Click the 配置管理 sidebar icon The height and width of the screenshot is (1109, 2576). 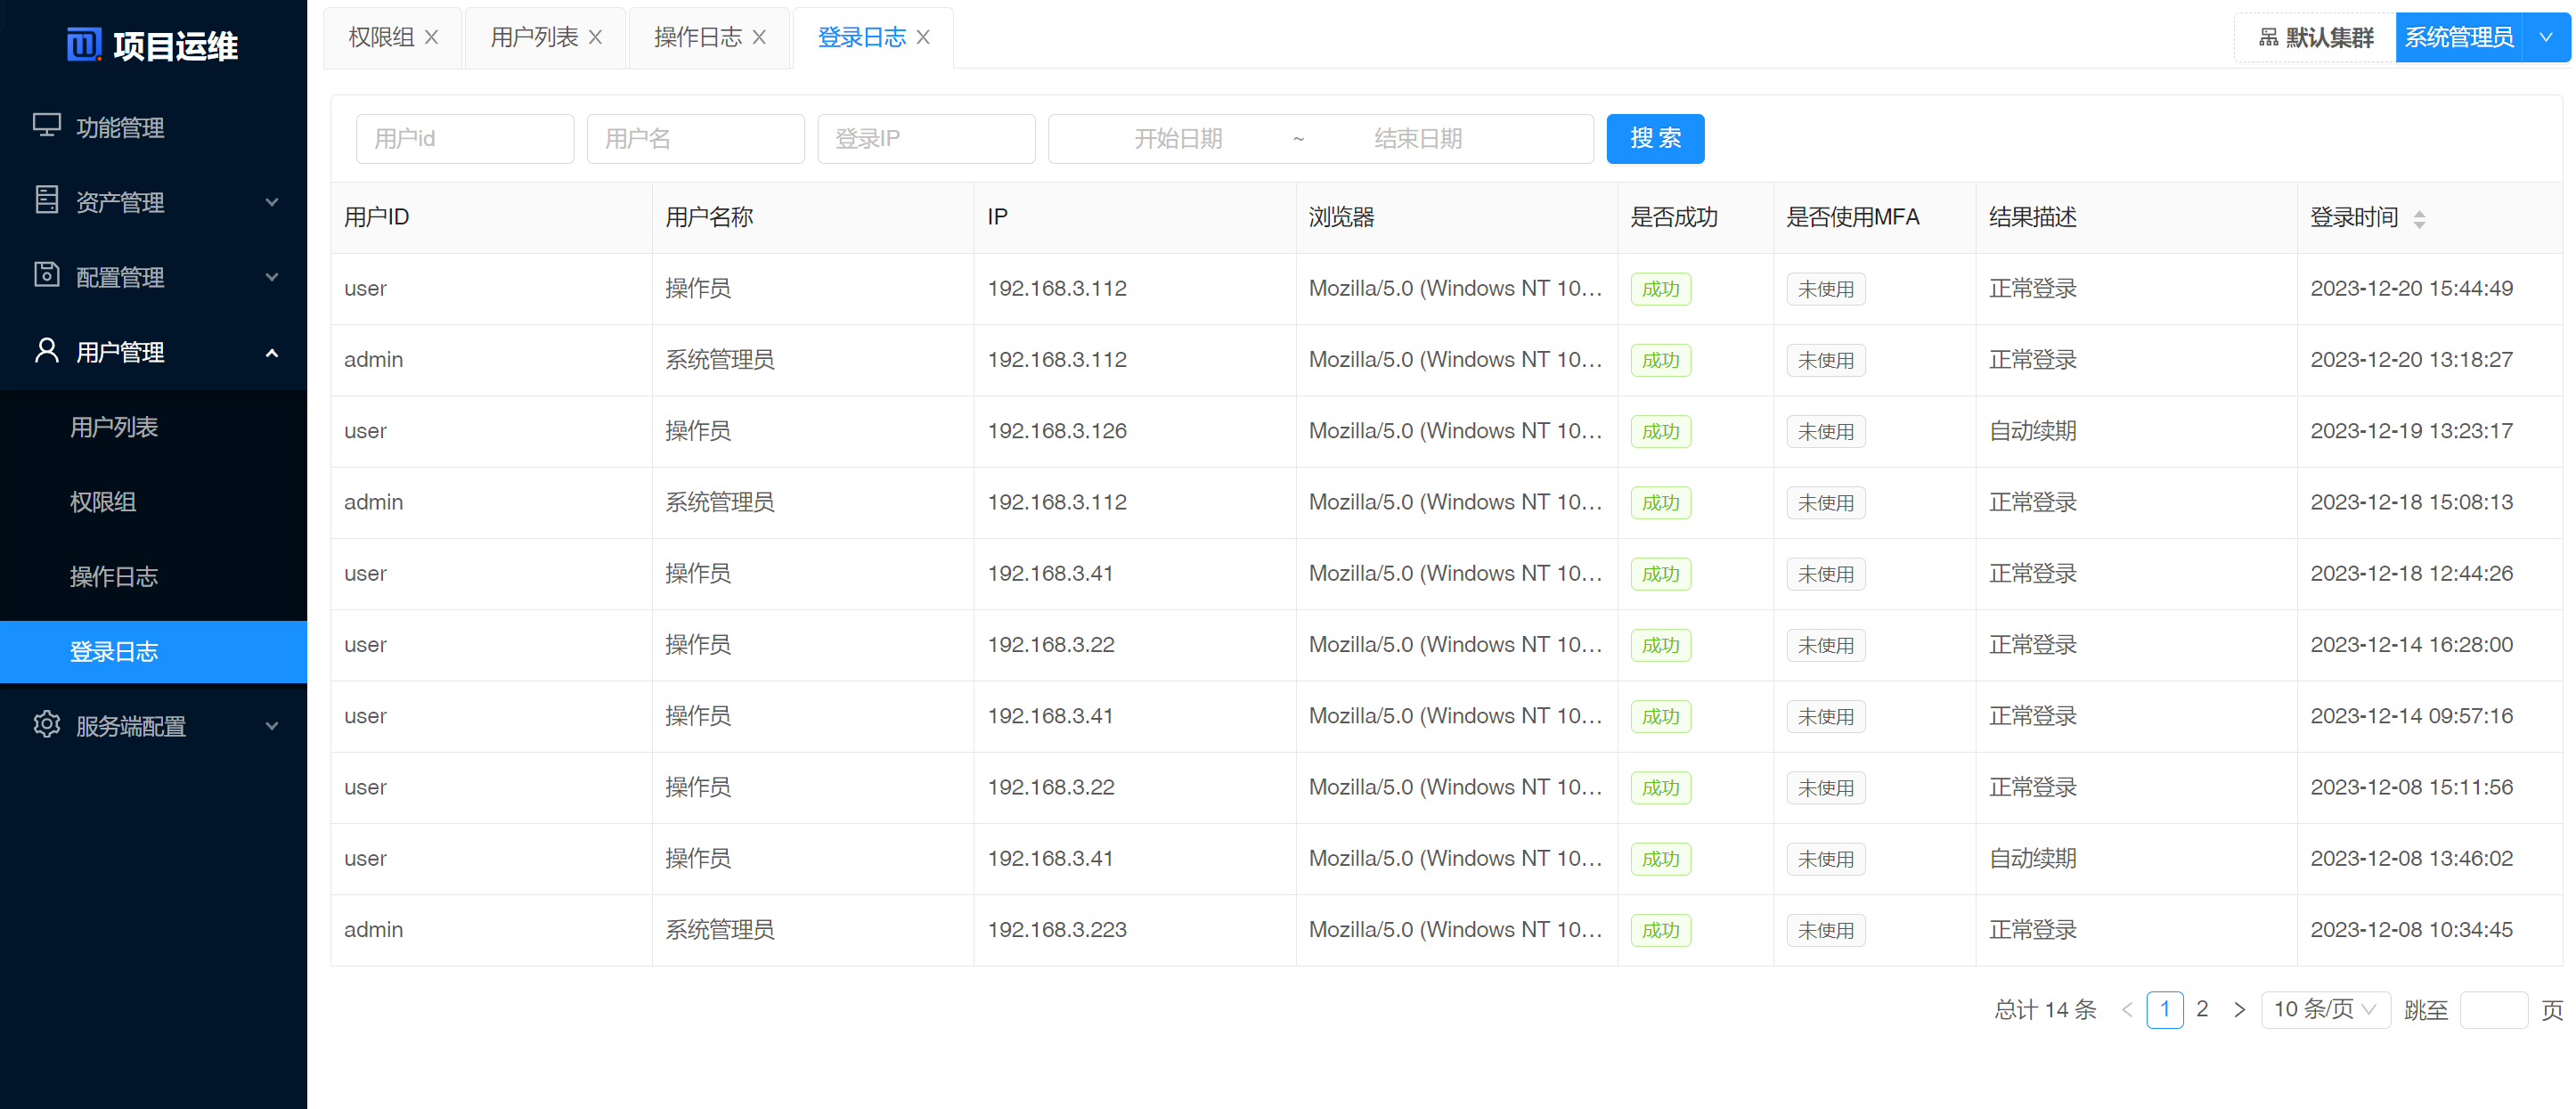coord(46,275)
